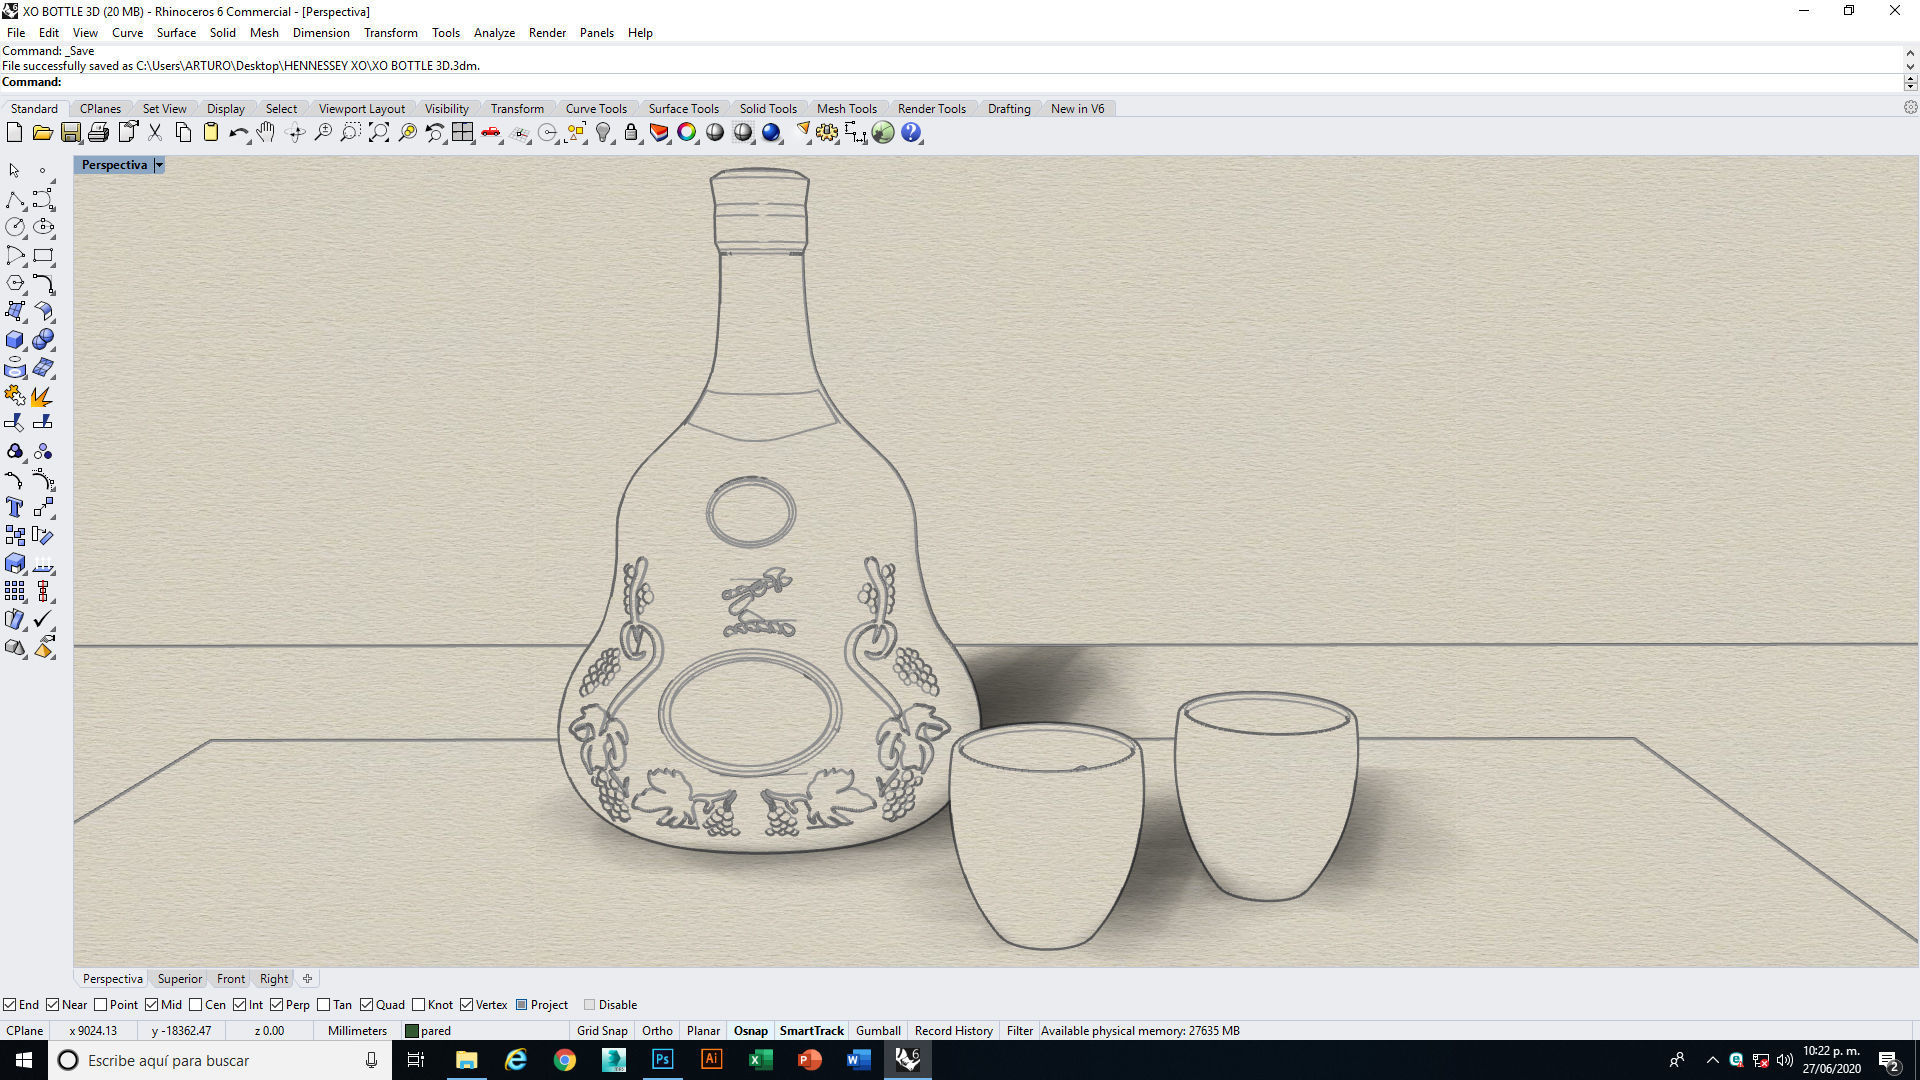Image resolution: width=1920 pixels, height=1080 pixels.
Task: Click the light bulb Hide objects icon
Action: [x=603, y=132]
